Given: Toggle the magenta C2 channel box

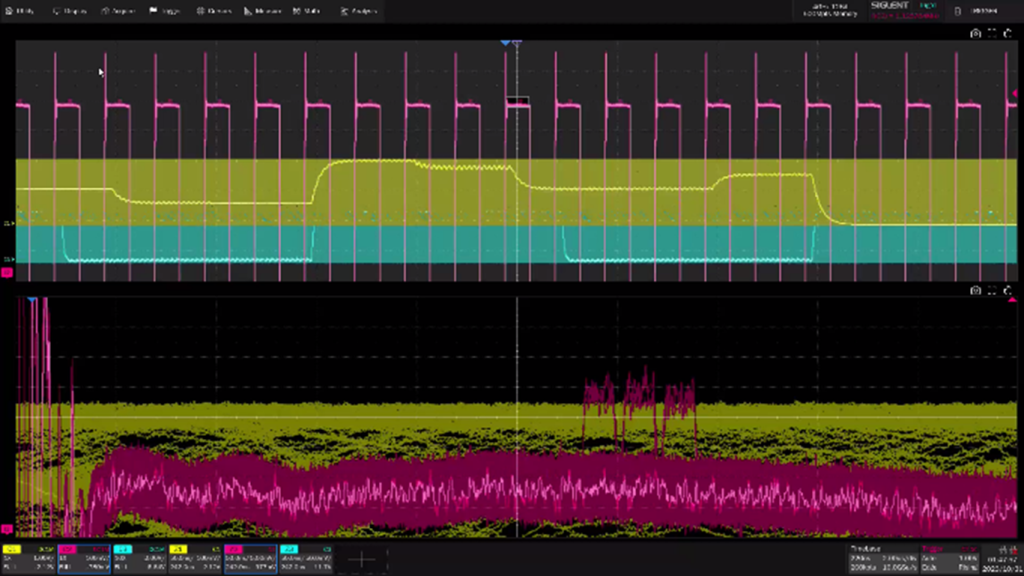Looking at the screenshot, I should 83,559.
